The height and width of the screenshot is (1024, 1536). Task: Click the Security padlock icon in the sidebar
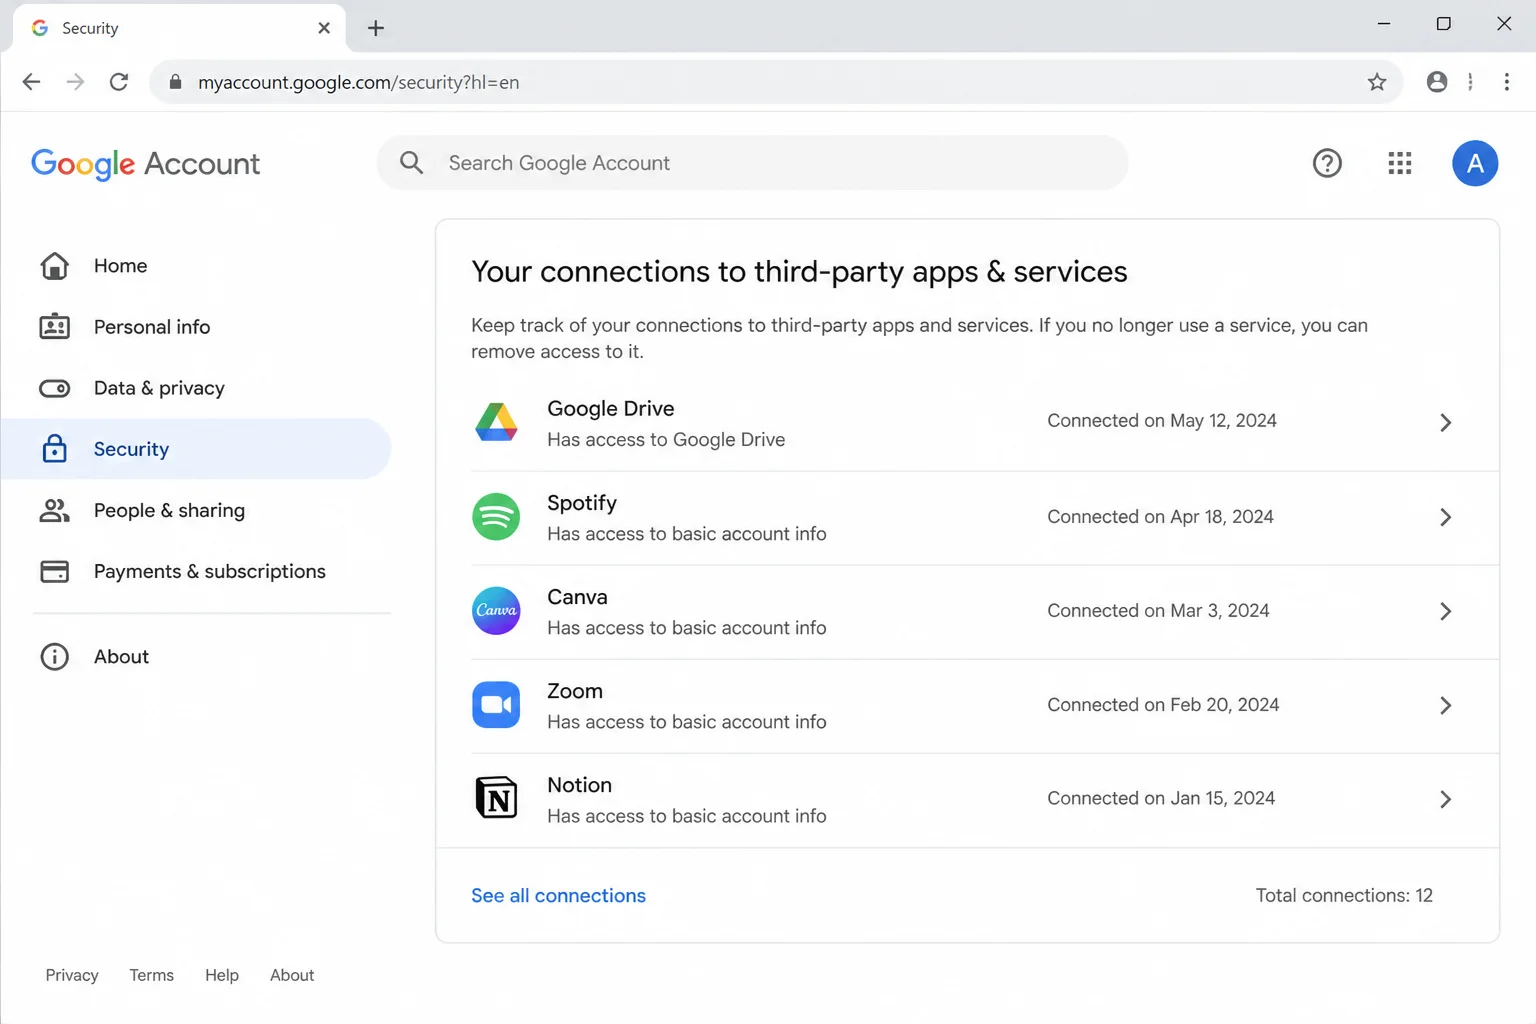54,449
